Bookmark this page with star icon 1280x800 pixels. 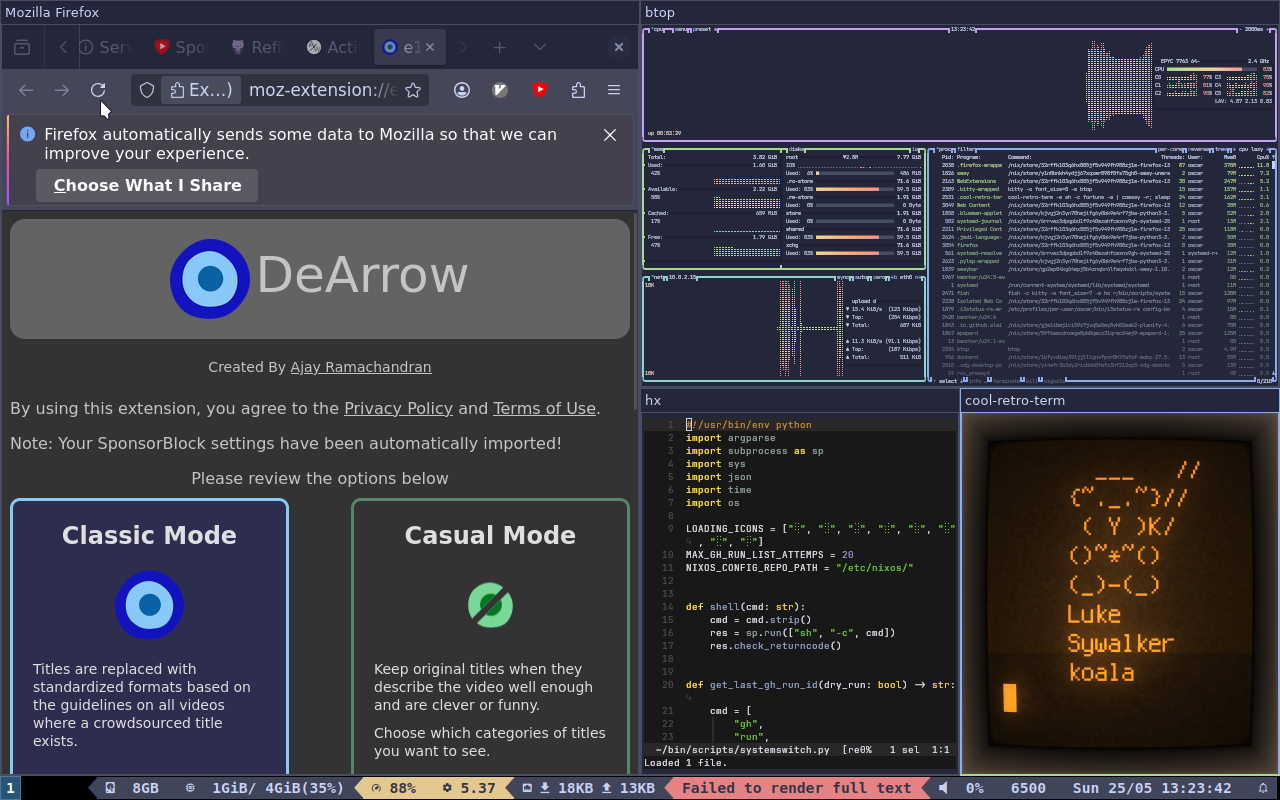coord(412,90)
